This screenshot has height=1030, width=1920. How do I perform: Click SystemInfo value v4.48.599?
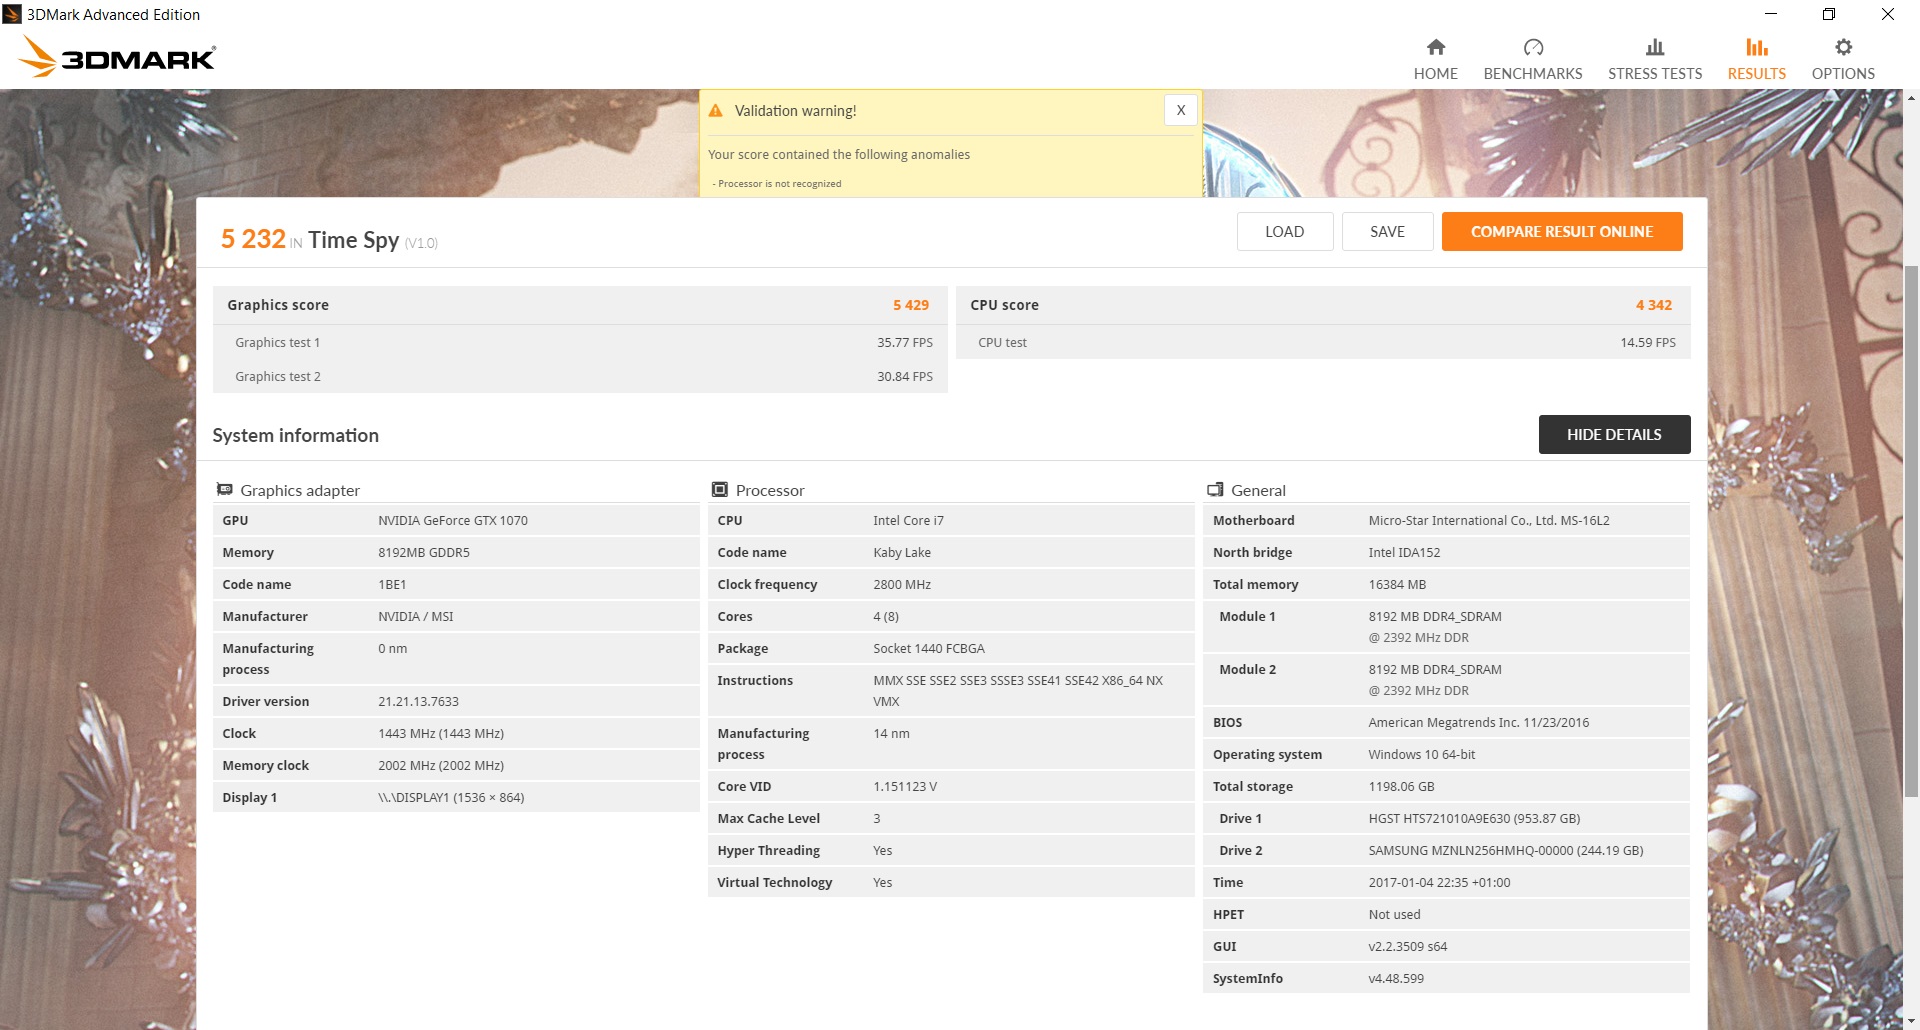tap(1396, 978)
